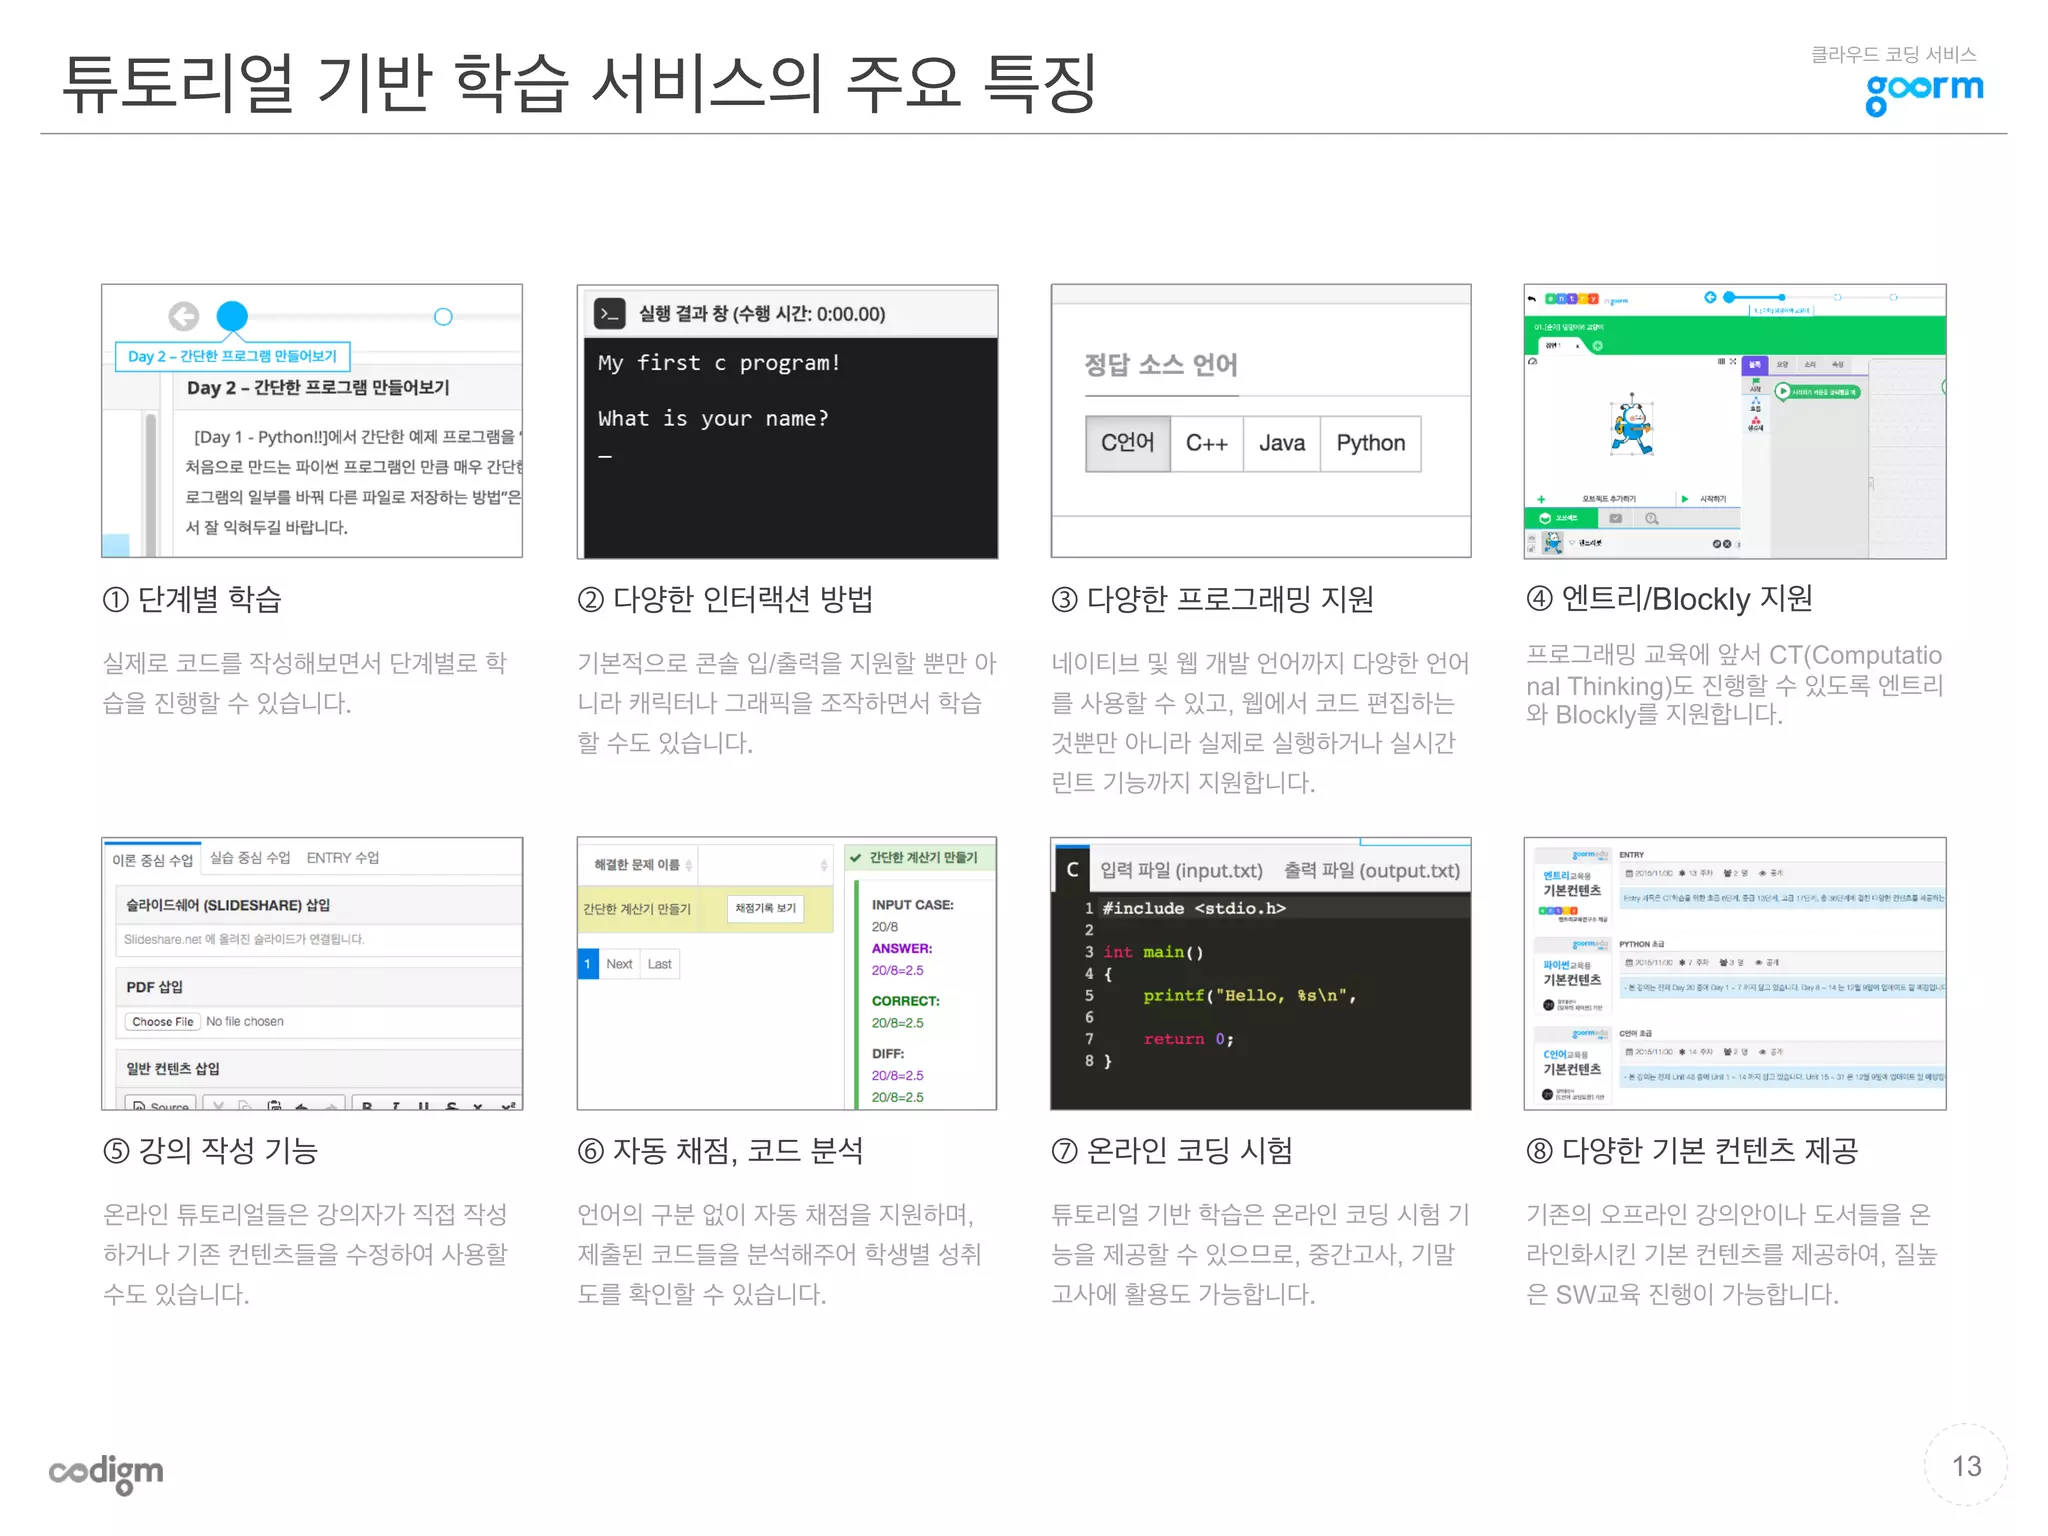
Task: Click the codigm logo at bottom left
Action: click(106, 1473)
